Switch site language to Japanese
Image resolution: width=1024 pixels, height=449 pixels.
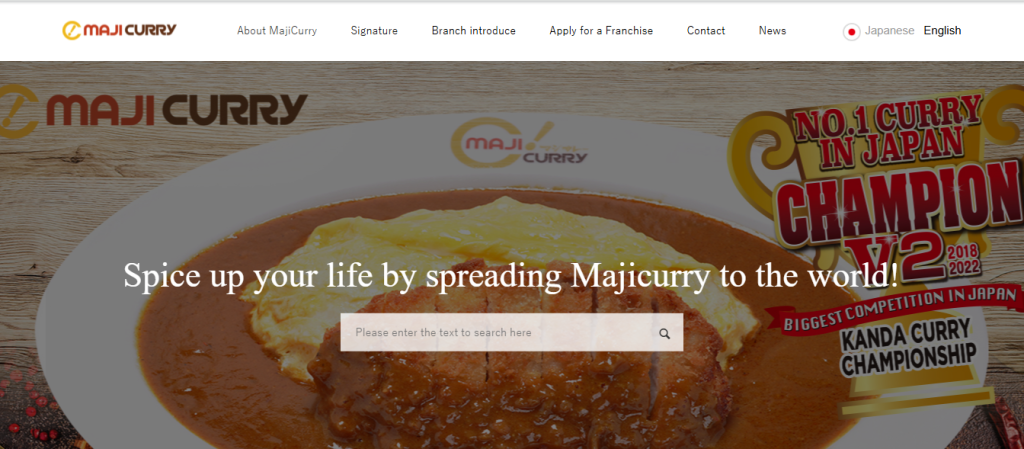pyautogui.click(x=889, y=31)
